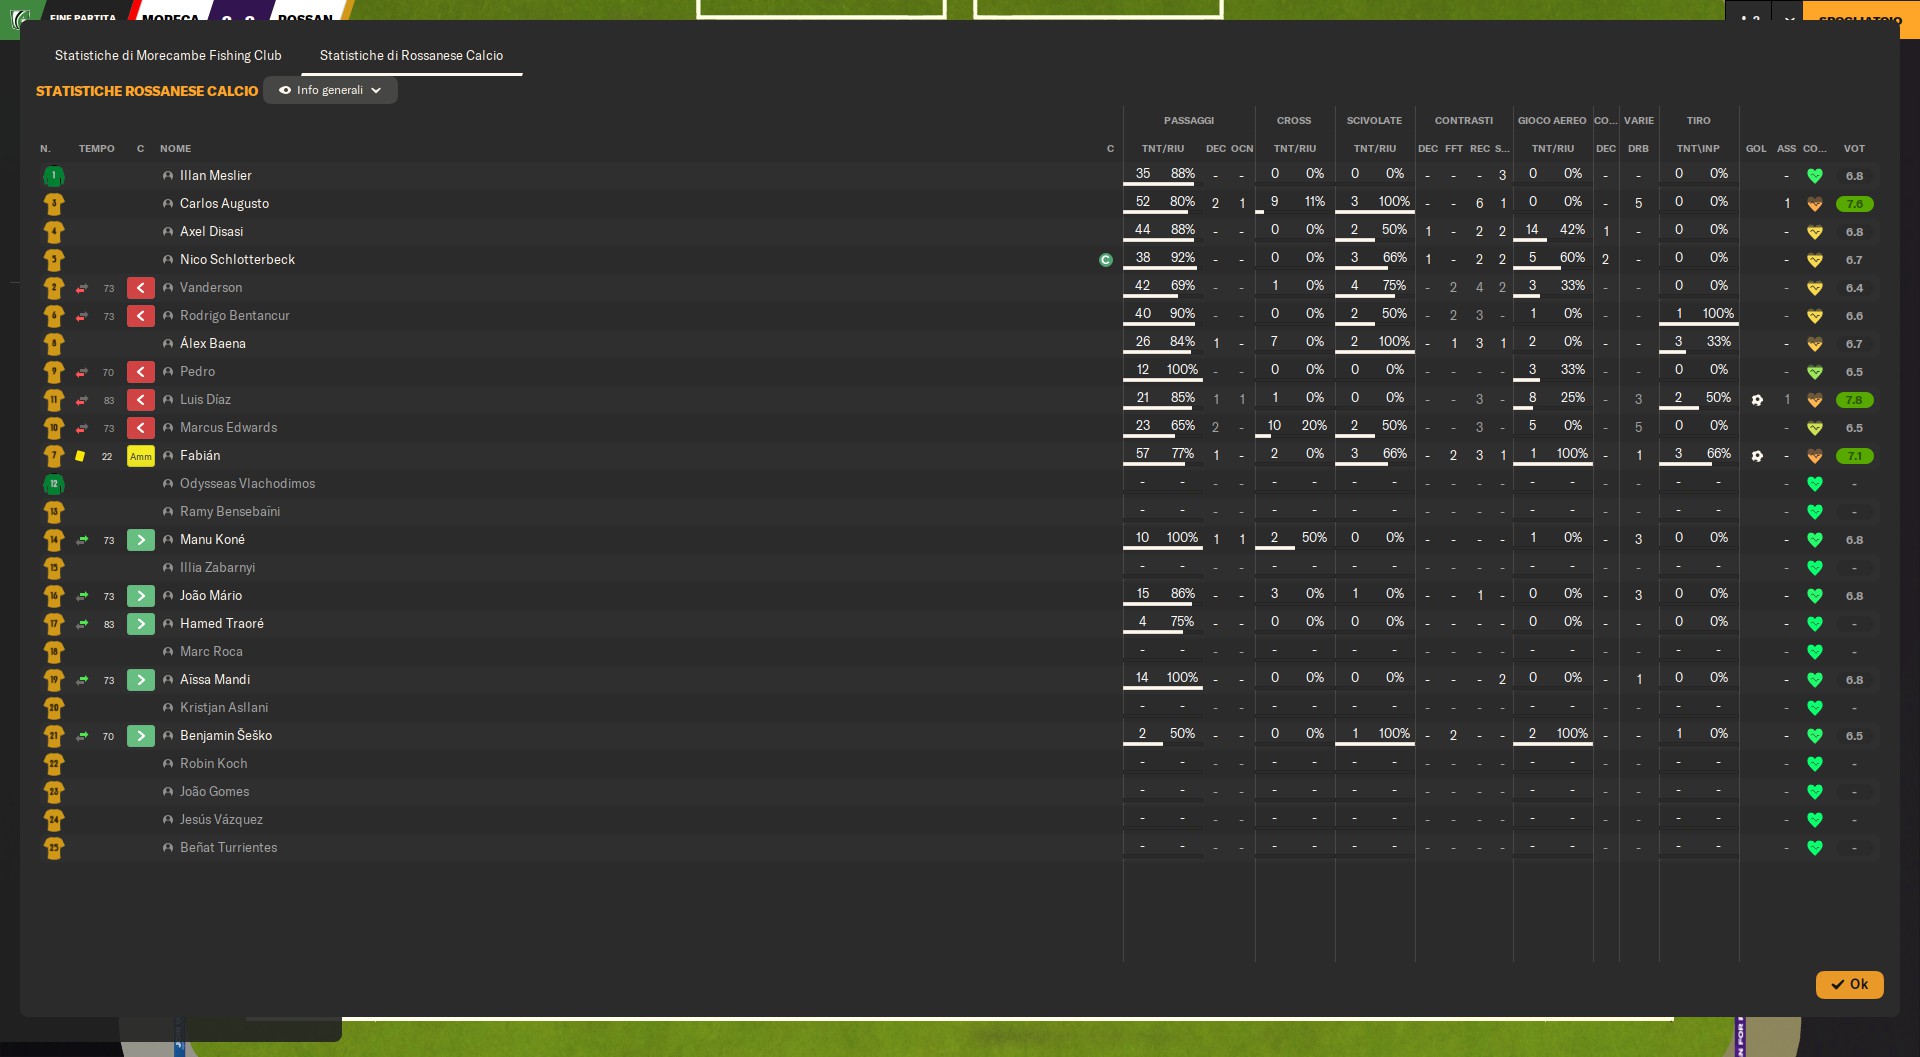The image size is (1920, 1057).
Task: Select player Jesús Vázquez
Action: (221, 820)
